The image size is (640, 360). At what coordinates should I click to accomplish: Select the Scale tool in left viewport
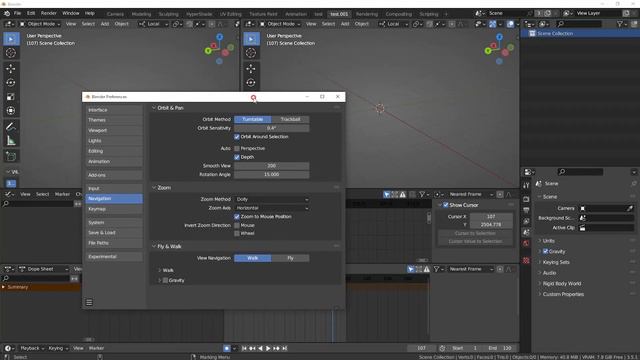(x=11, y=97)
